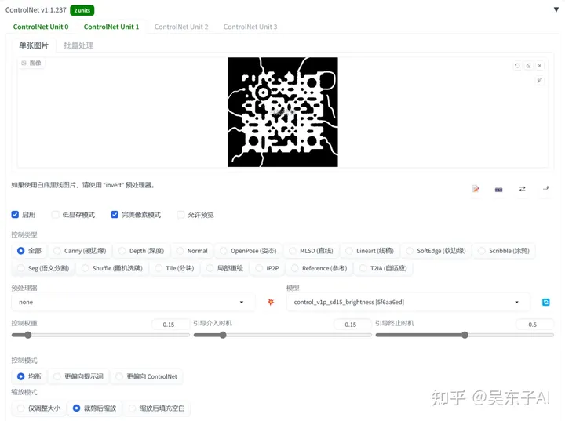The height and width of the screenshot is (422, 566).
Task: Adjust the ending control step slider
Action: point(465,335)
